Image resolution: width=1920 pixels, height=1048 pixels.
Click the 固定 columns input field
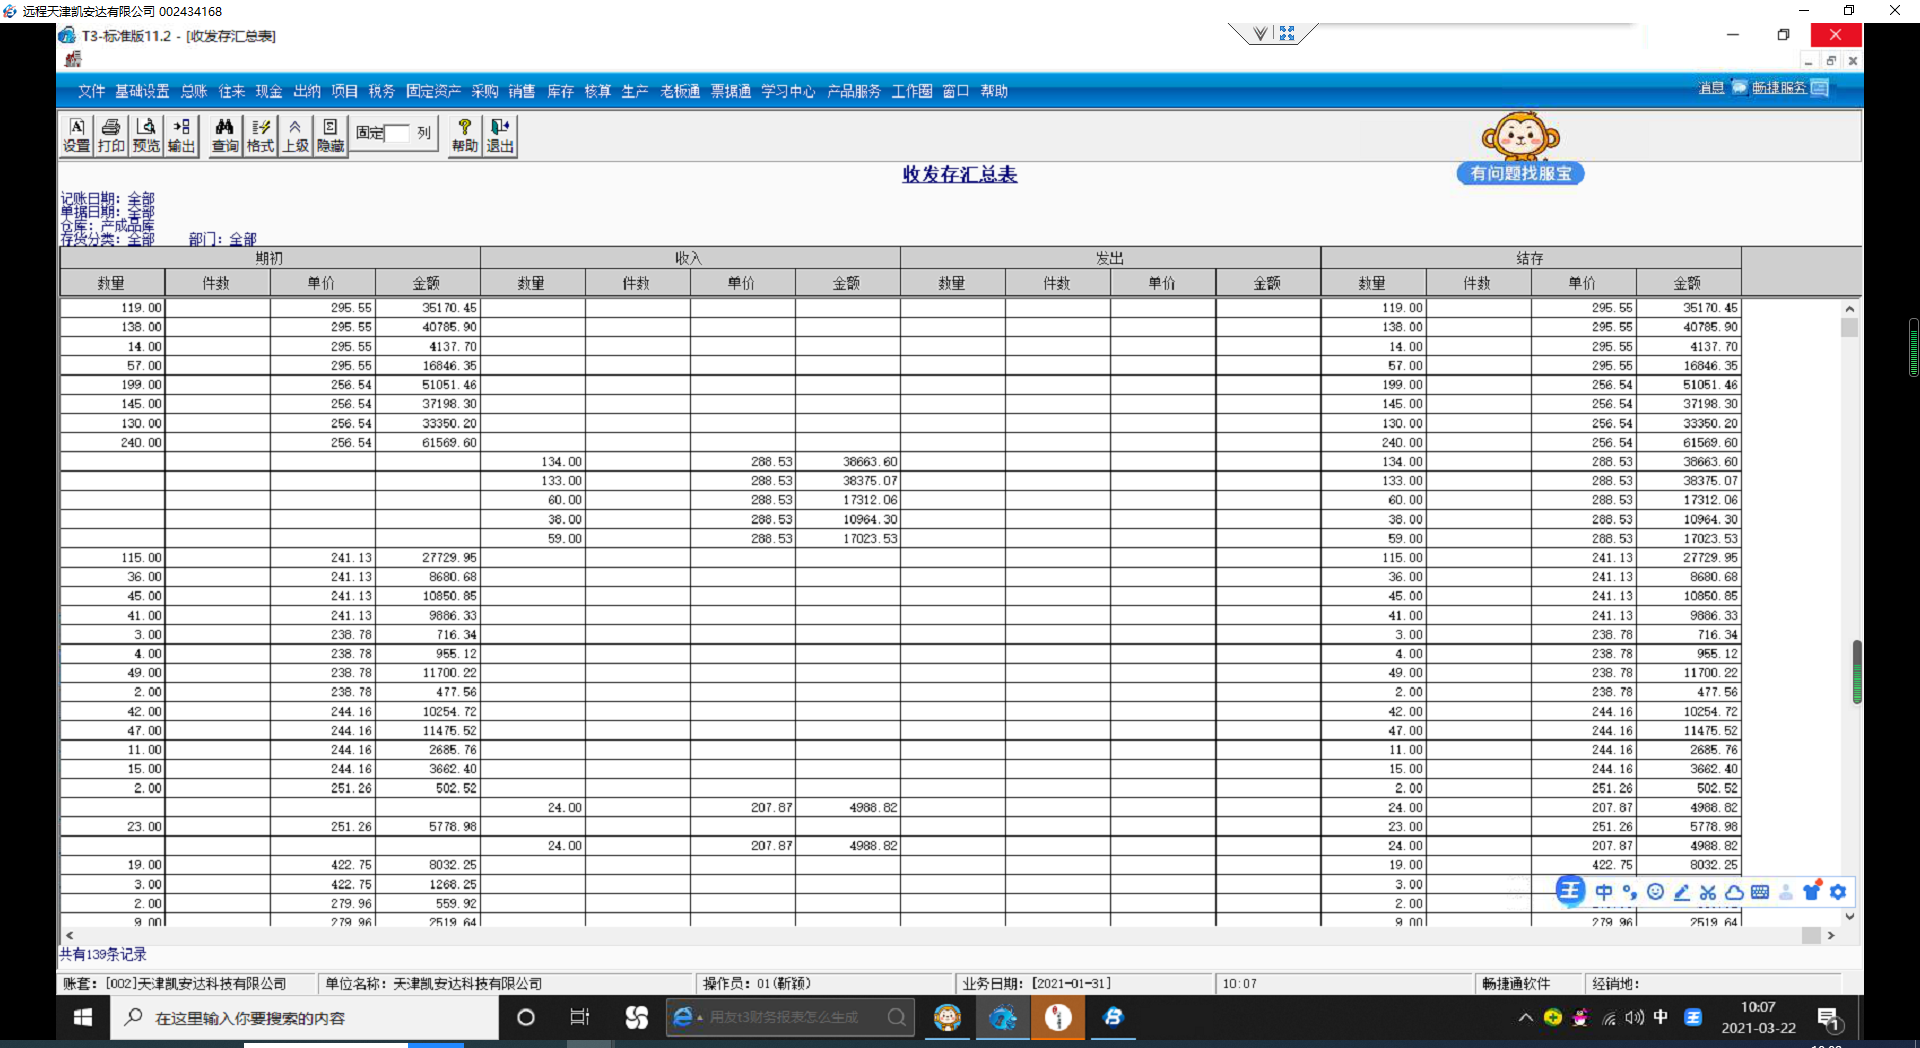[x=397, y=133]
